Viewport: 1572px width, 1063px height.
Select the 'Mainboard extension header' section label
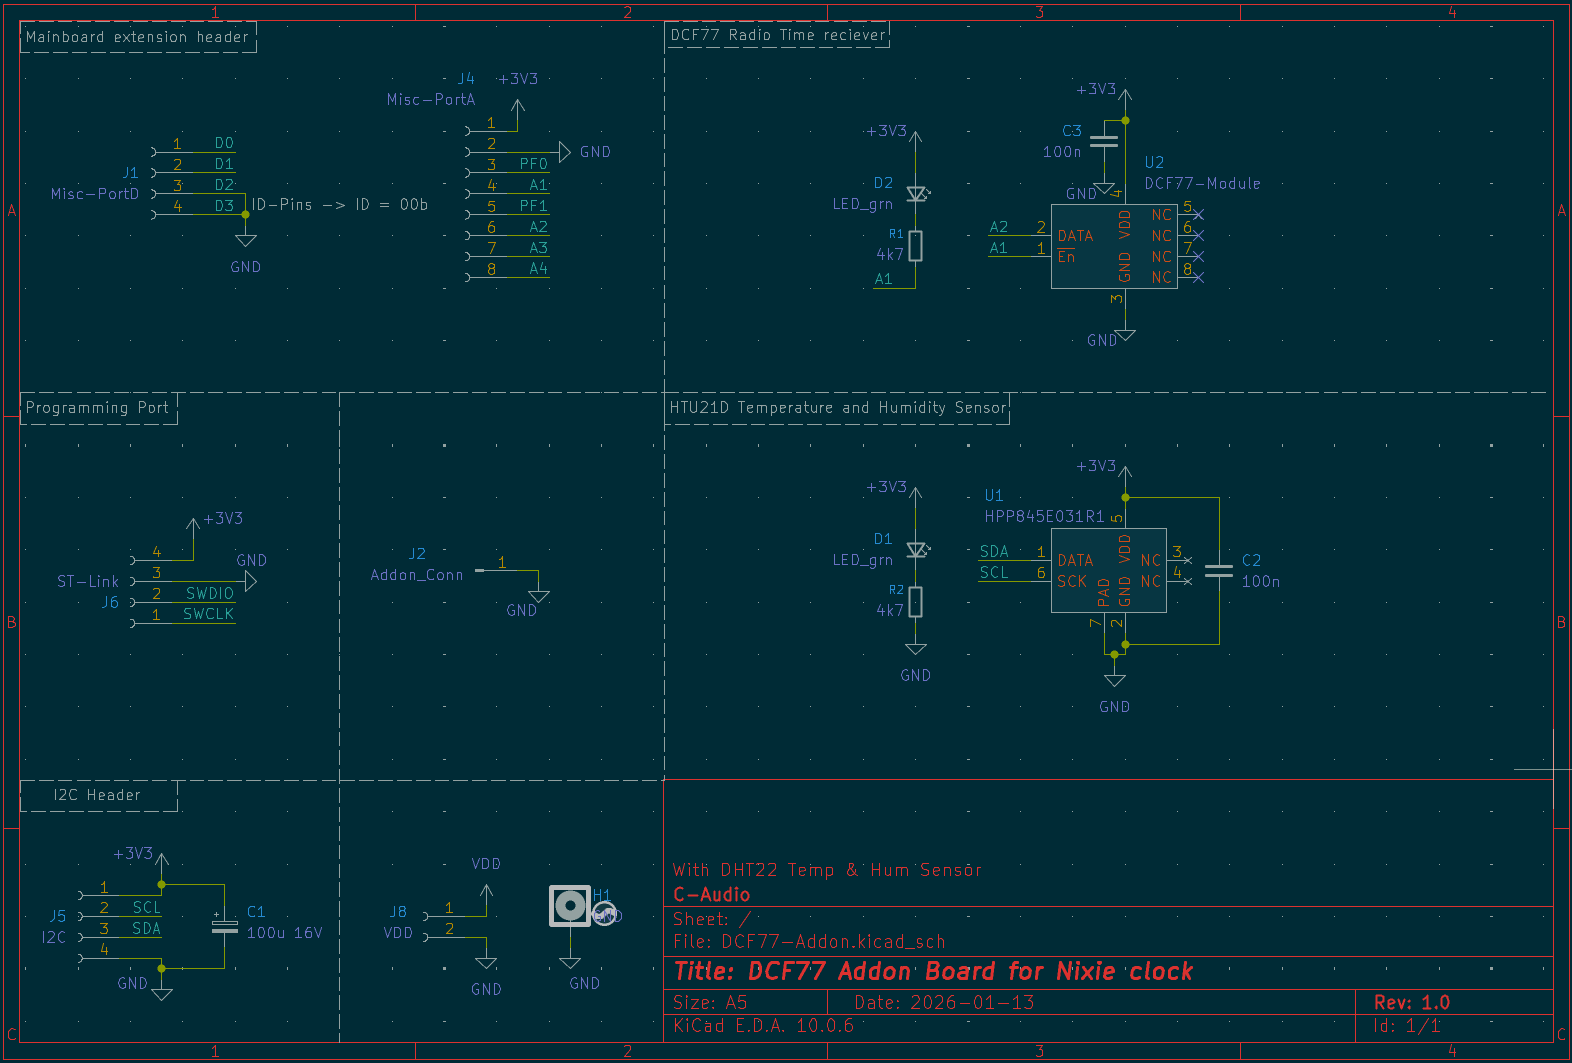click(x=137, y=37)
